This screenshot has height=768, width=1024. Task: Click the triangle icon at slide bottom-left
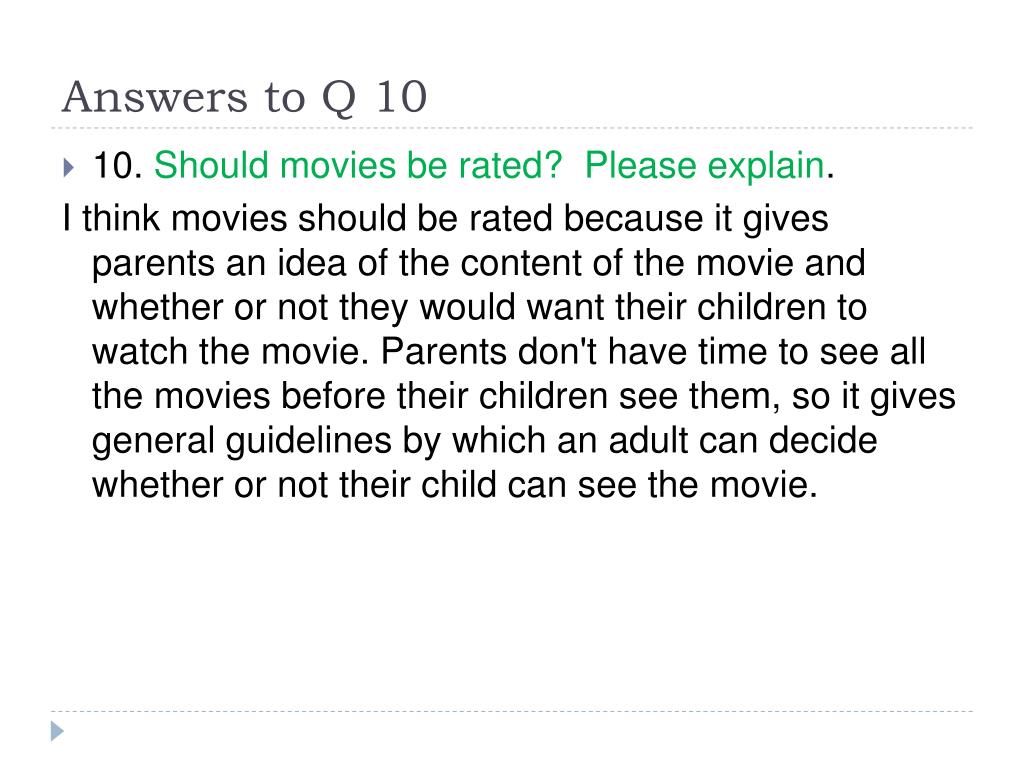(x=57, y=731)
